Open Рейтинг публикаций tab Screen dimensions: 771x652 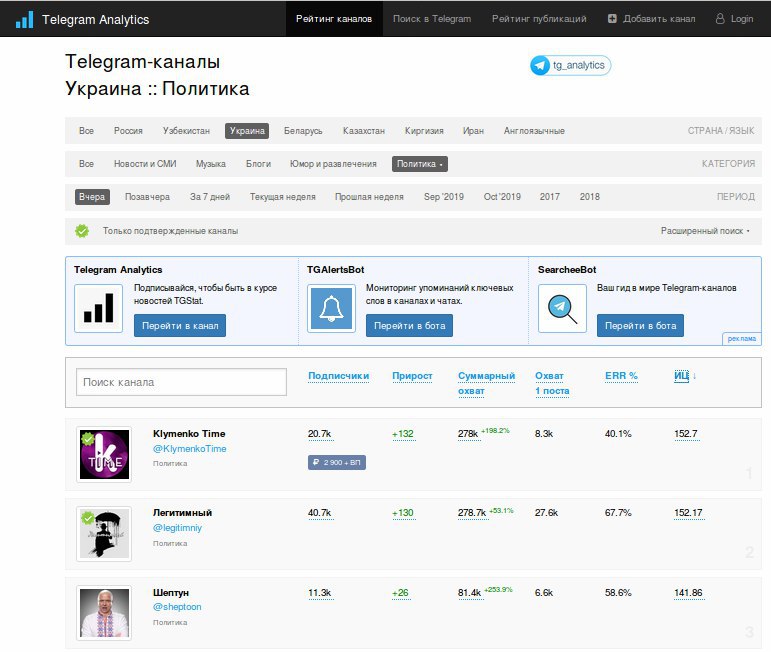pyautogui.click(x=539, y=19)
